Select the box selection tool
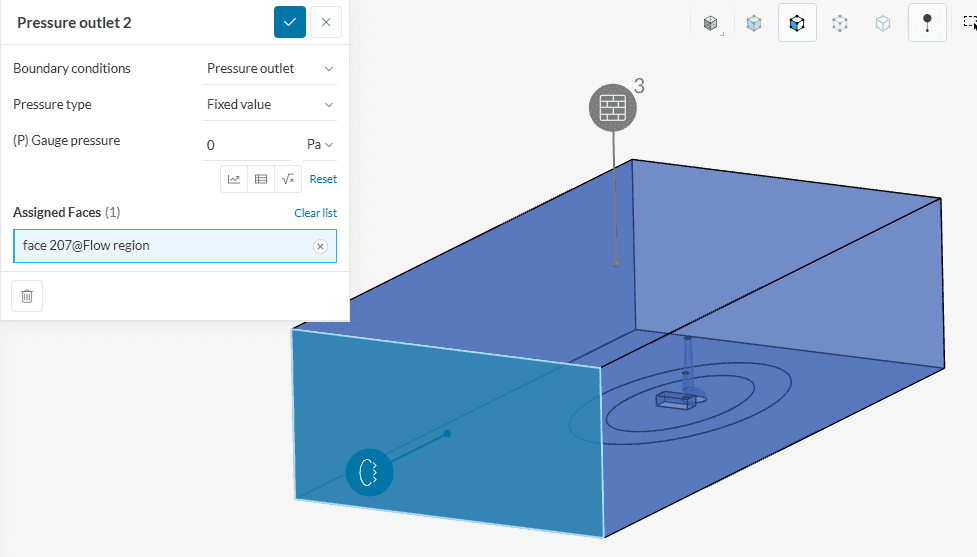This screenshot has height=557, width=977. [969, 21]
